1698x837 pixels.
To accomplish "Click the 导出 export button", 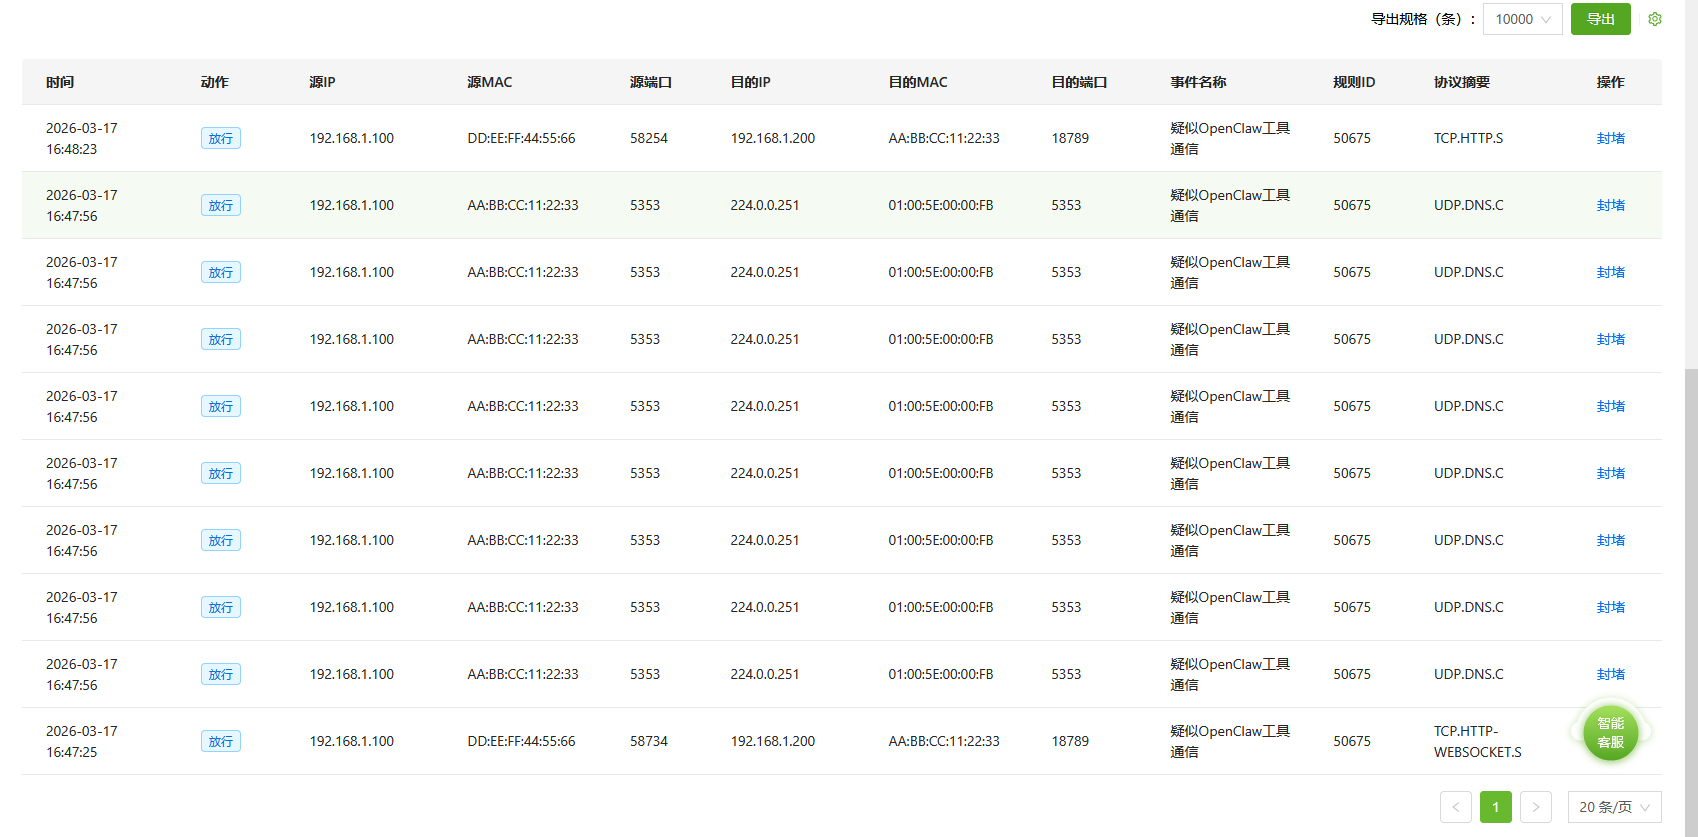I will point(1600,19).
